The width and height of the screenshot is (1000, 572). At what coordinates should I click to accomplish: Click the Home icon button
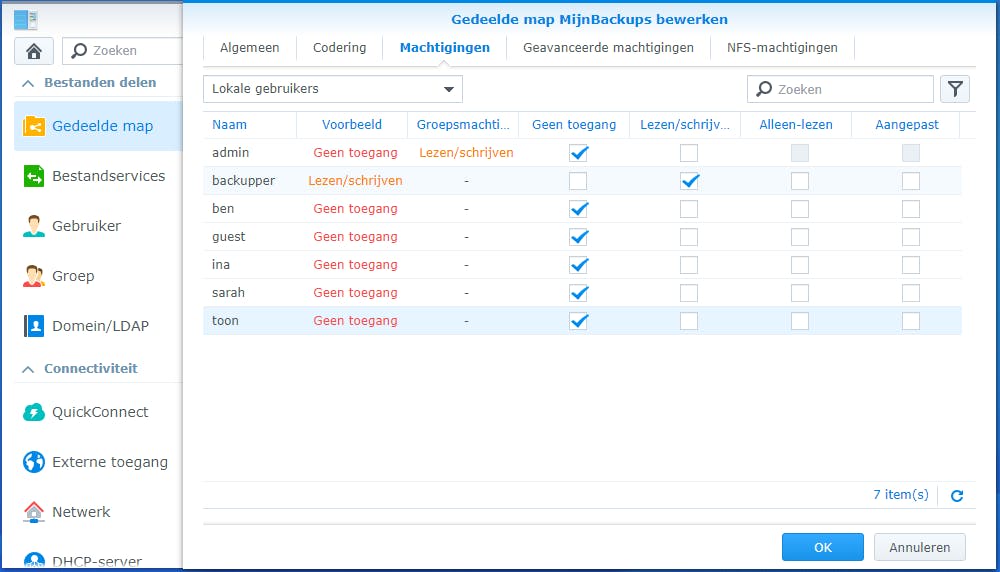click(x=34, y=51)
